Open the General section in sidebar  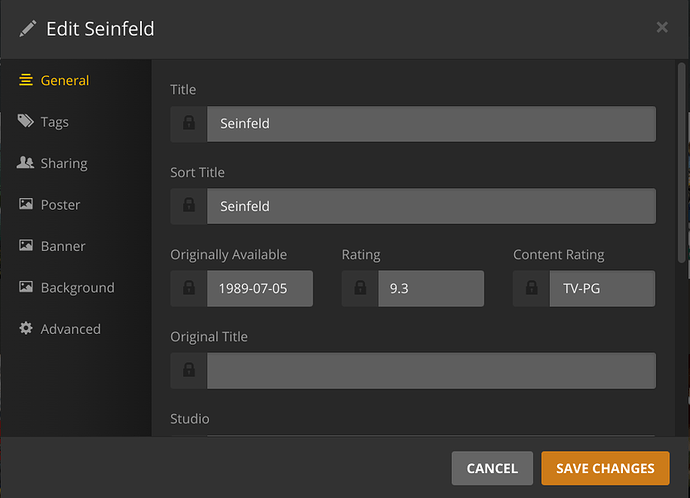[64, 80]
